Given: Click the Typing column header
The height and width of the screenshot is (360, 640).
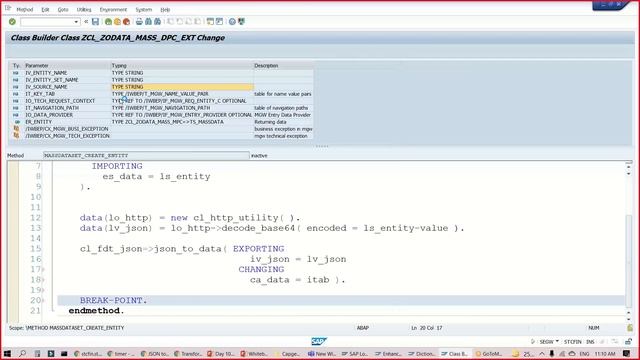Looking at the screenshot, I should pos(119,66).
